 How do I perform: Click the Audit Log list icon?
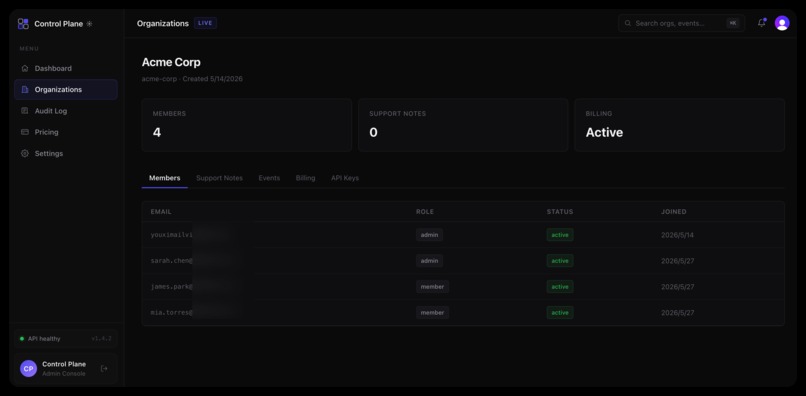pyautogui.click(x=25, y=111)
